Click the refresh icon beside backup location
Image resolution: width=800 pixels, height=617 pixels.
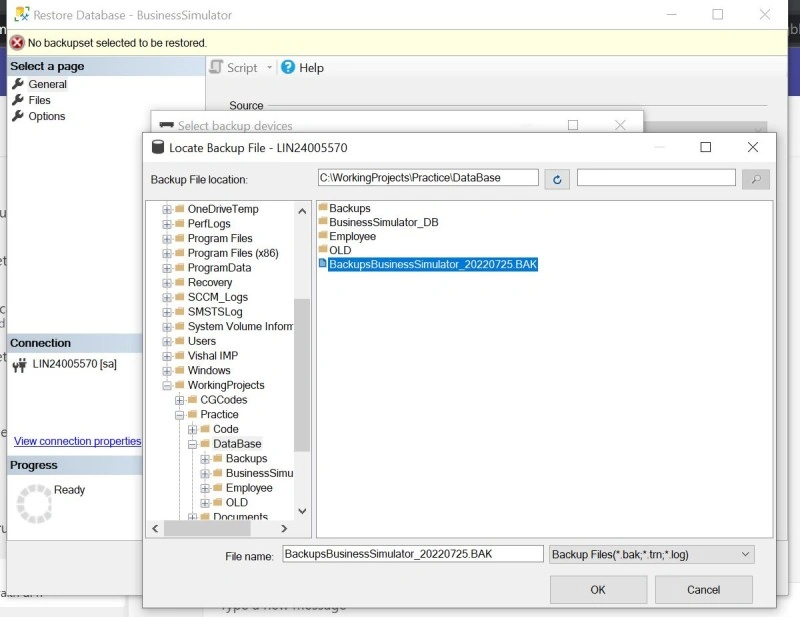click(x=557, y=179)
